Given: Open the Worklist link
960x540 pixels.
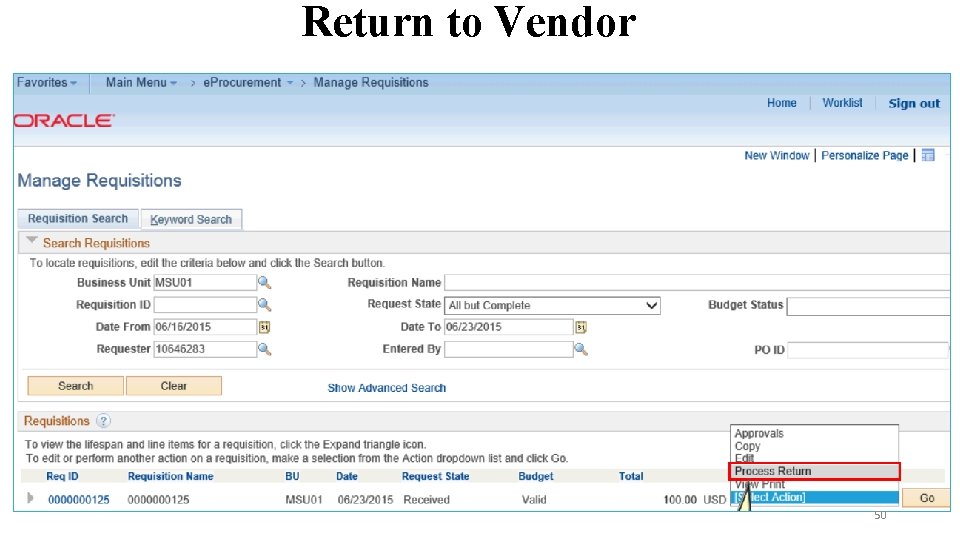Looking at the screenshot, I should [842, 103].
